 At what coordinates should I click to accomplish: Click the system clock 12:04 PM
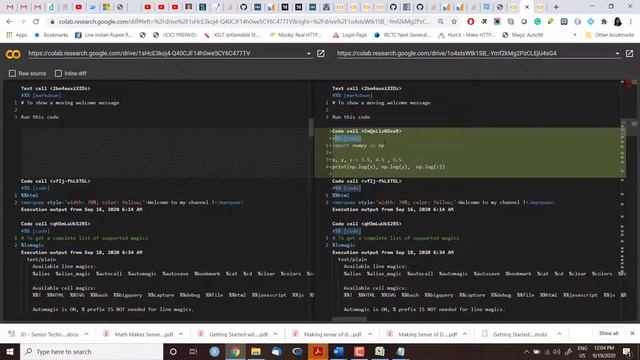[x=604, y=351]
